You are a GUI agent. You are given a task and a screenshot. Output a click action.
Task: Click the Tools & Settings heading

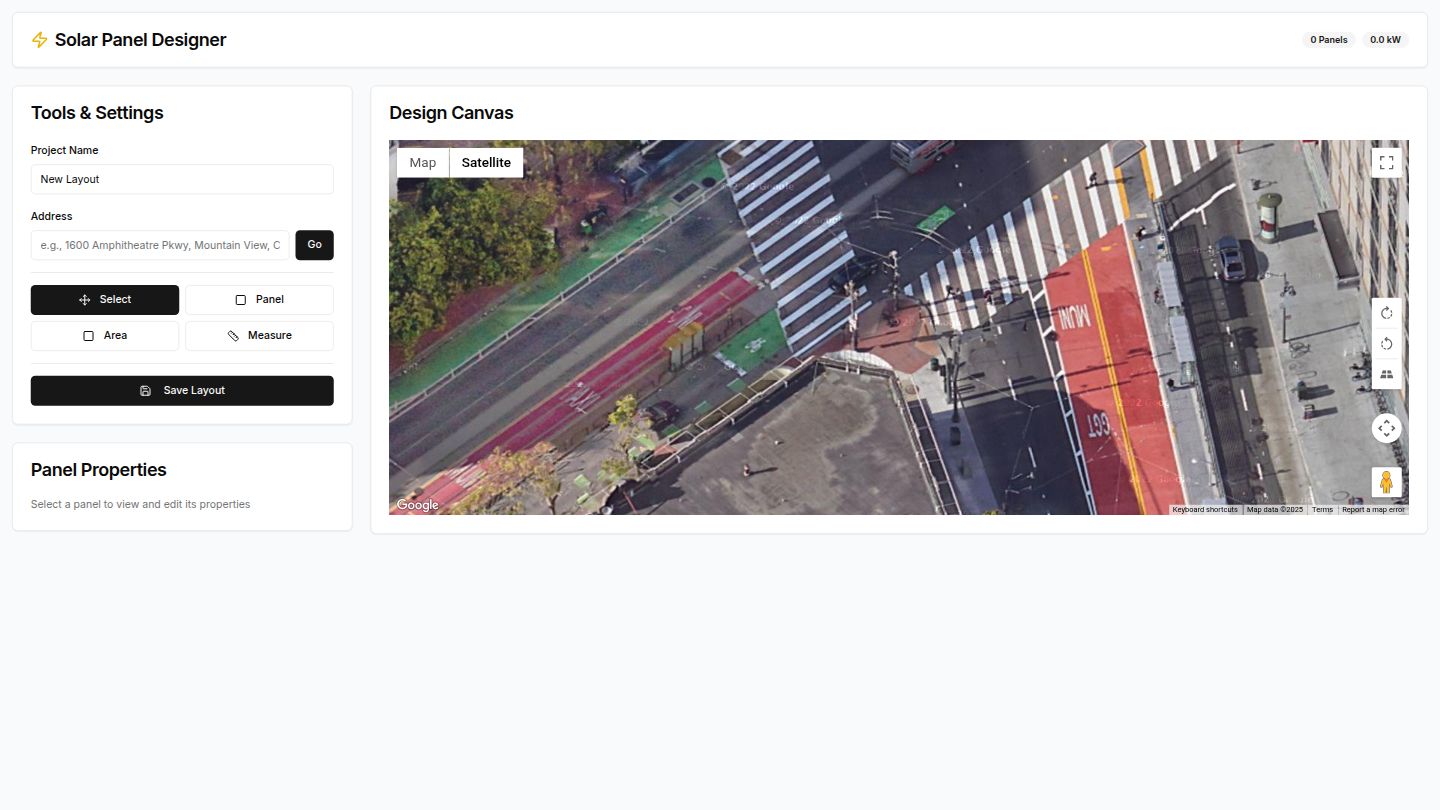click(97, 113)
